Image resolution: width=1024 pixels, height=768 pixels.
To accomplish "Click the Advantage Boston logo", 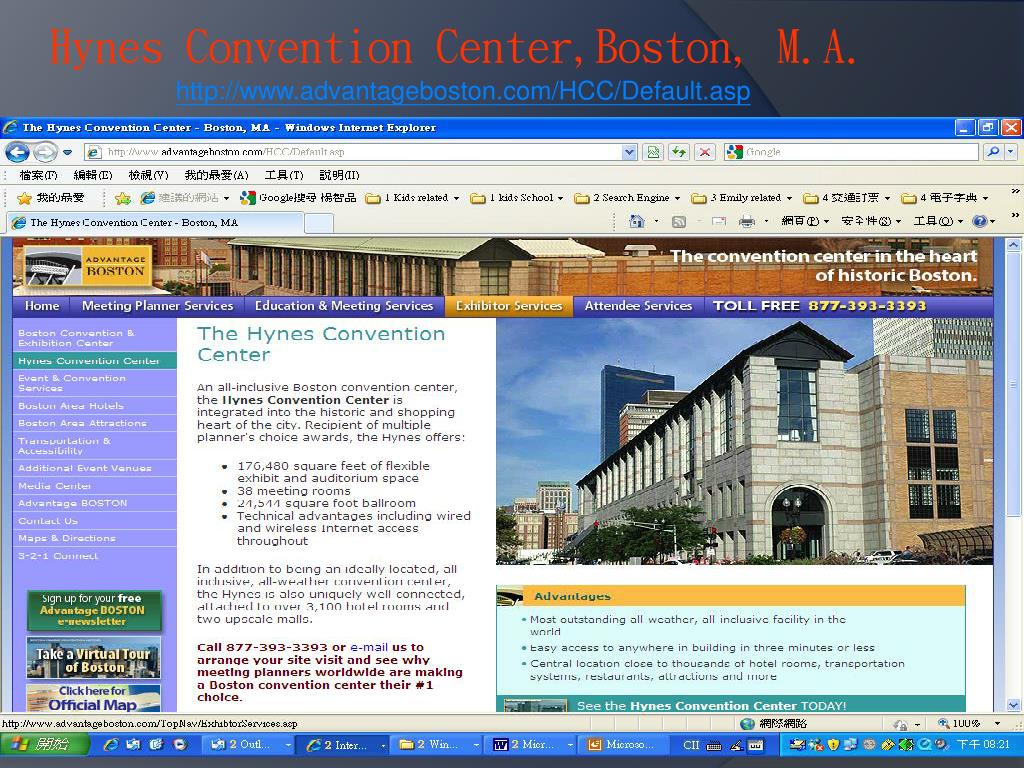I will pyautogui.click(x=88, y=266).
